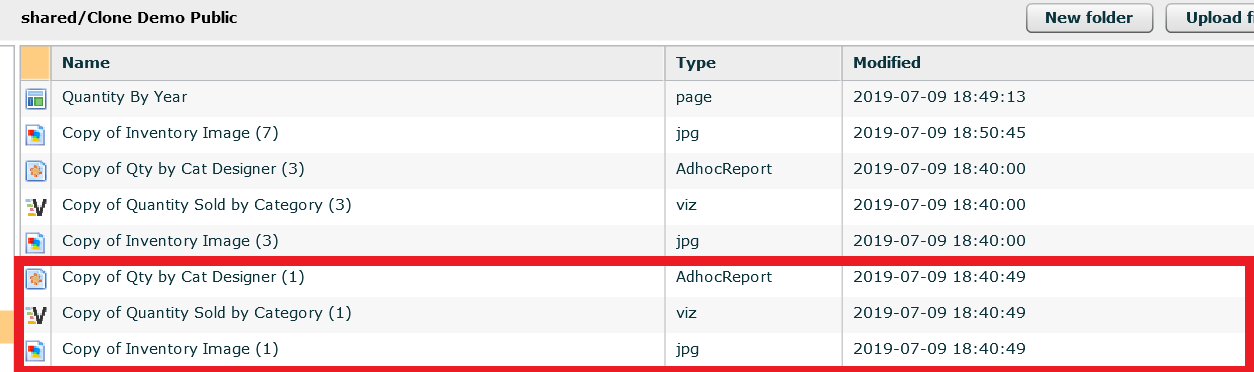1254x372 pixels.
Task: Click the Upload file button
Action: click(1212, 18)
